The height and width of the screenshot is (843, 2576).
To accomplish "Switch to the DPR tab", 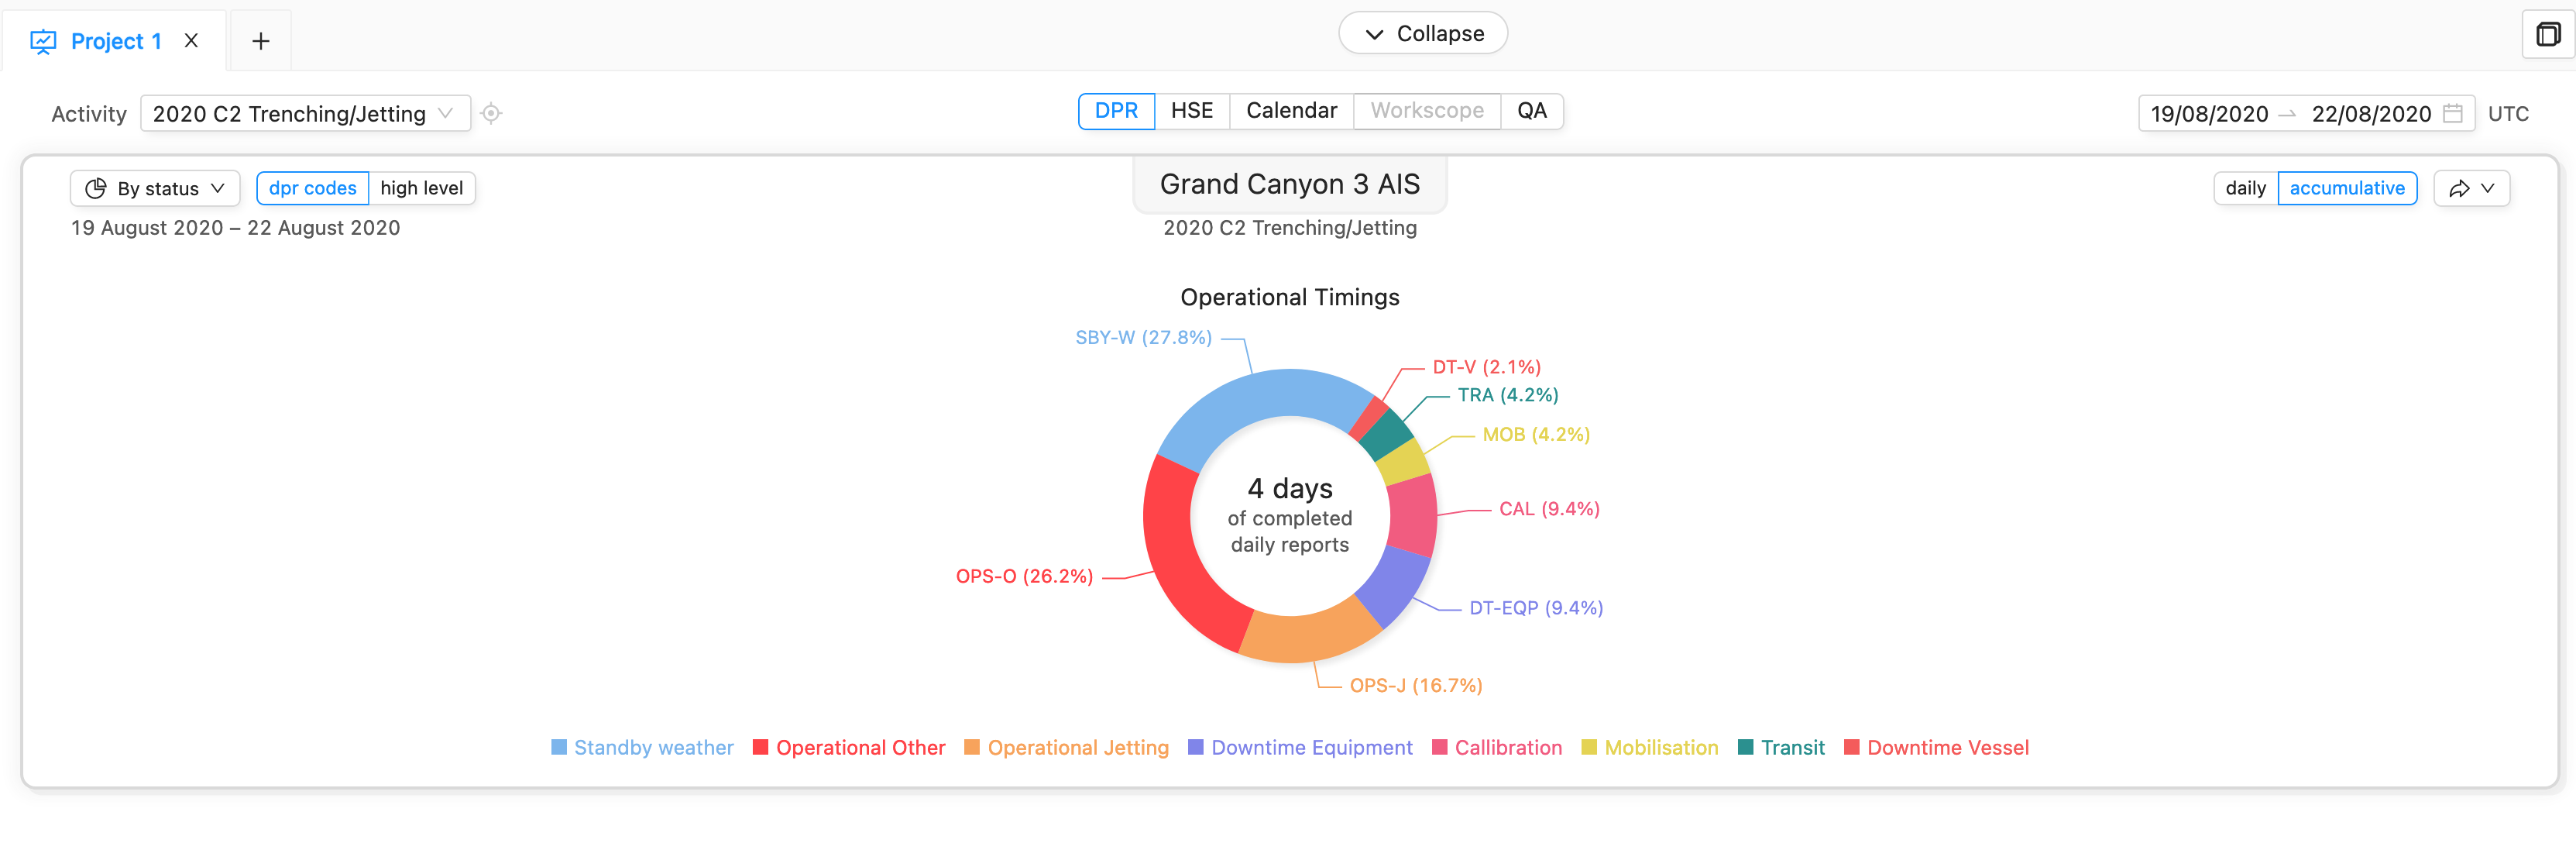I will coord(1116,111).
